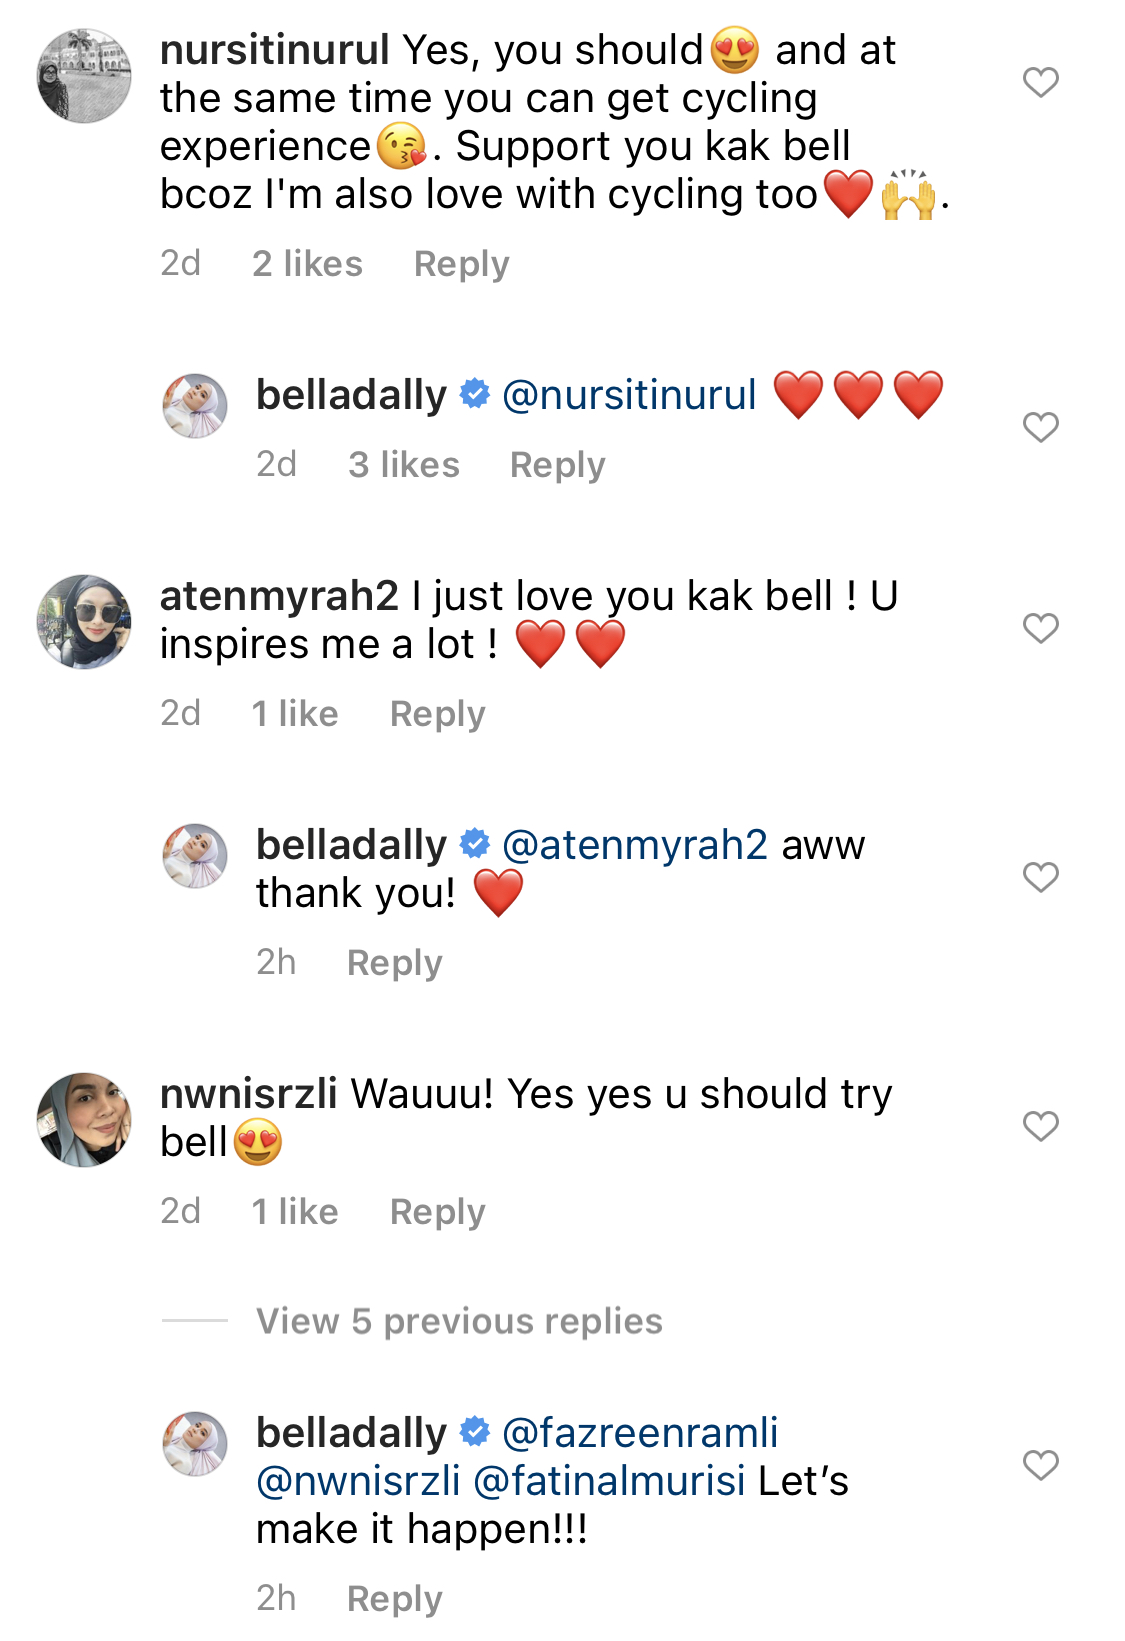Open the @fatinalmurisi mention link
Image resolution: width=1125 pixels, height=1641 pixels.
tap(609, 1481)
